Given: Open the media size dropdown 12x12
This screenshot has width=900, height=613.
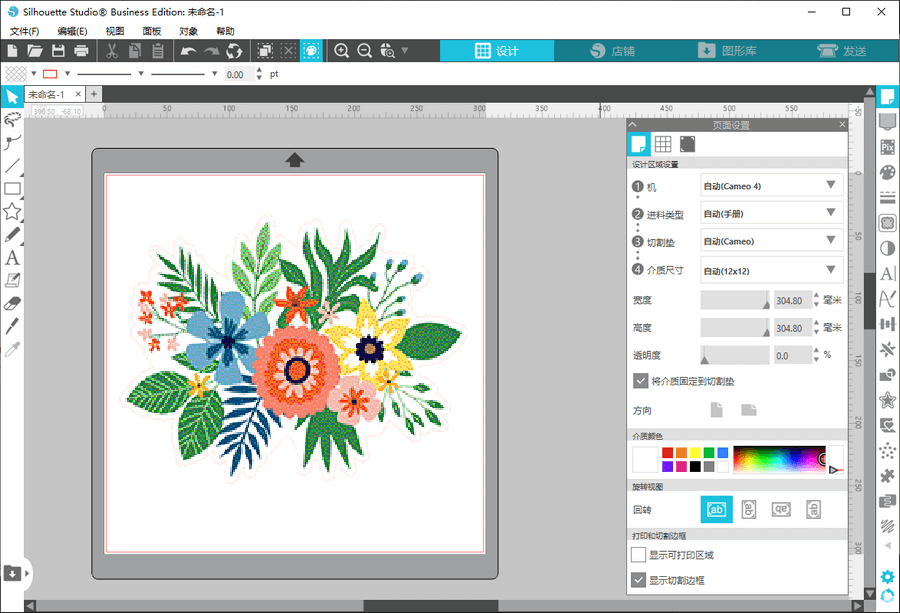Looking at the screenshot, I should [x=771, y=271].
